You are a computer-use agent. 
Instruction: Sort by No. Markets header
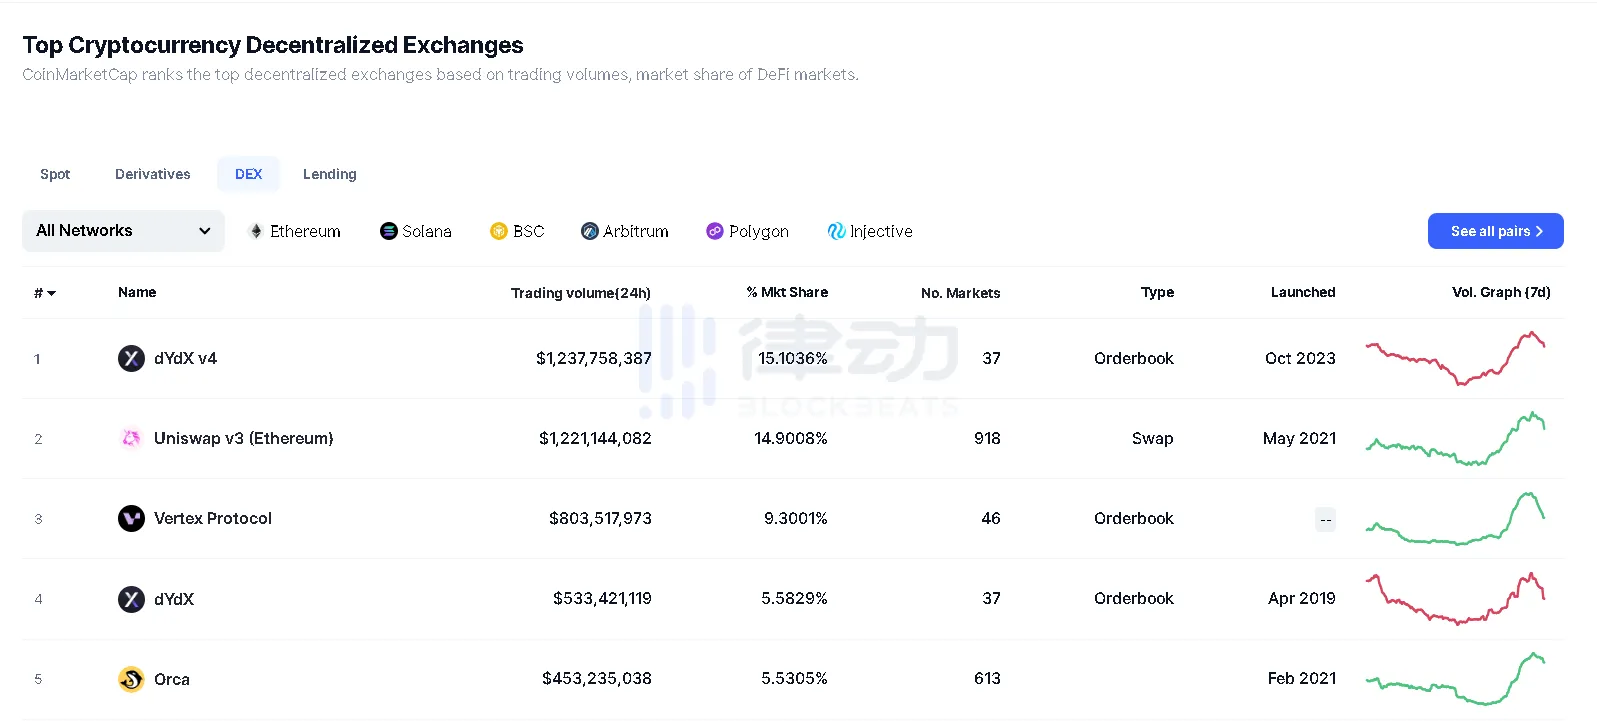pos(961,293)
